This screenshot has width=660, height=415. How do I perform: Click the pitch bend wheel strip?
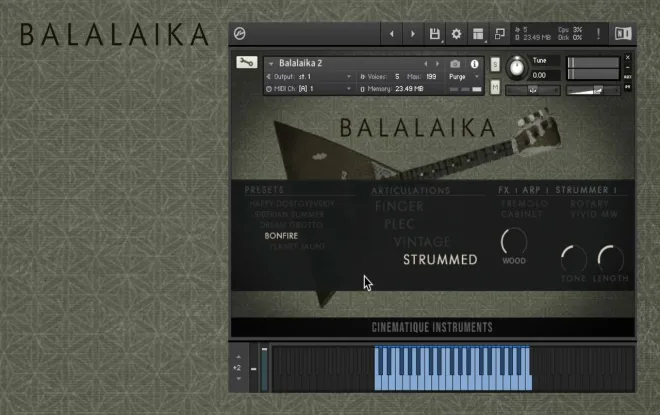(254, 368)
